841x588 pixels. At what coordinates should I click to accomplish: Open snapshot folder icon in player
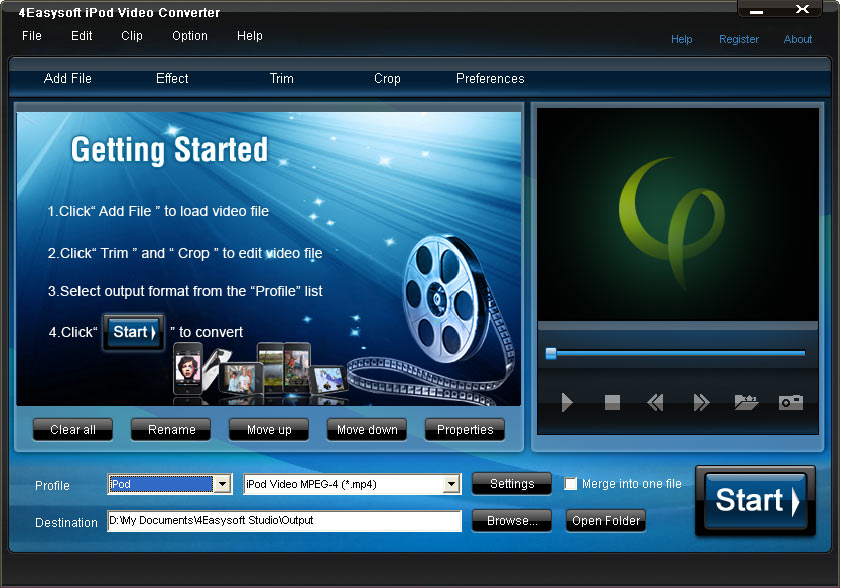pos(746,403)
